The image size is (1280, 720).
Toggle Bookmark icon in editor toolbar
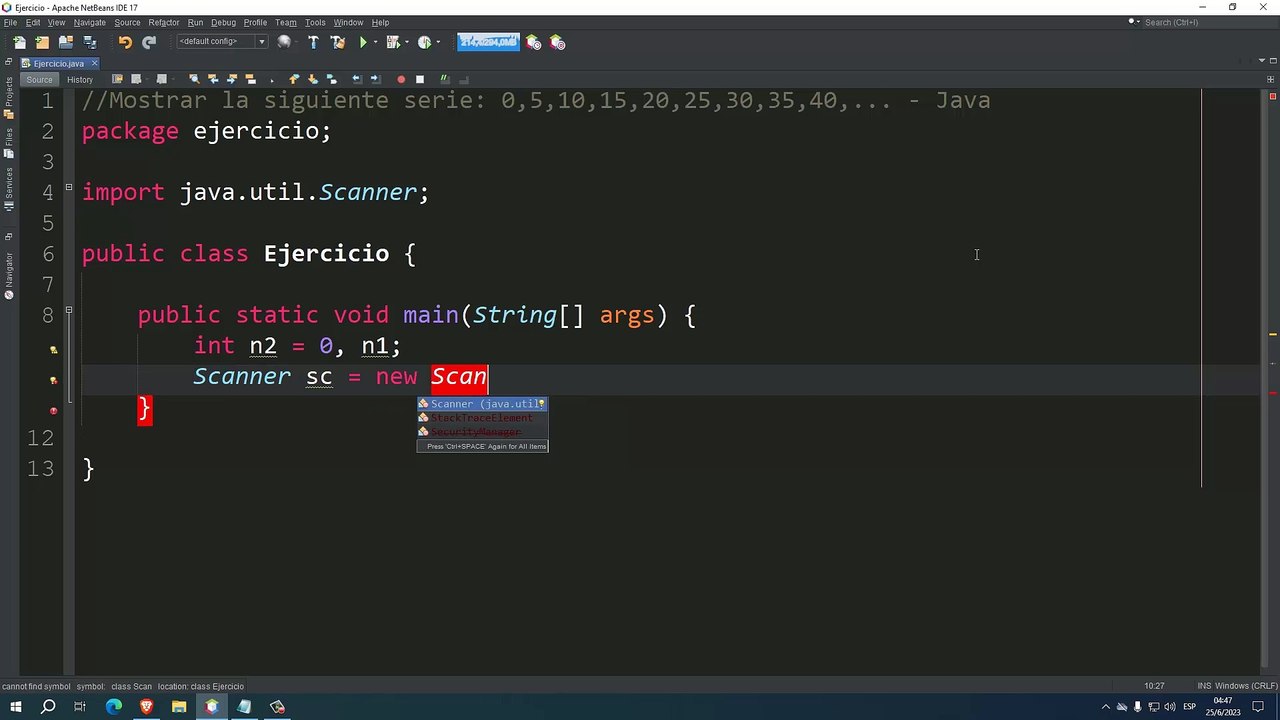point(331,79)
